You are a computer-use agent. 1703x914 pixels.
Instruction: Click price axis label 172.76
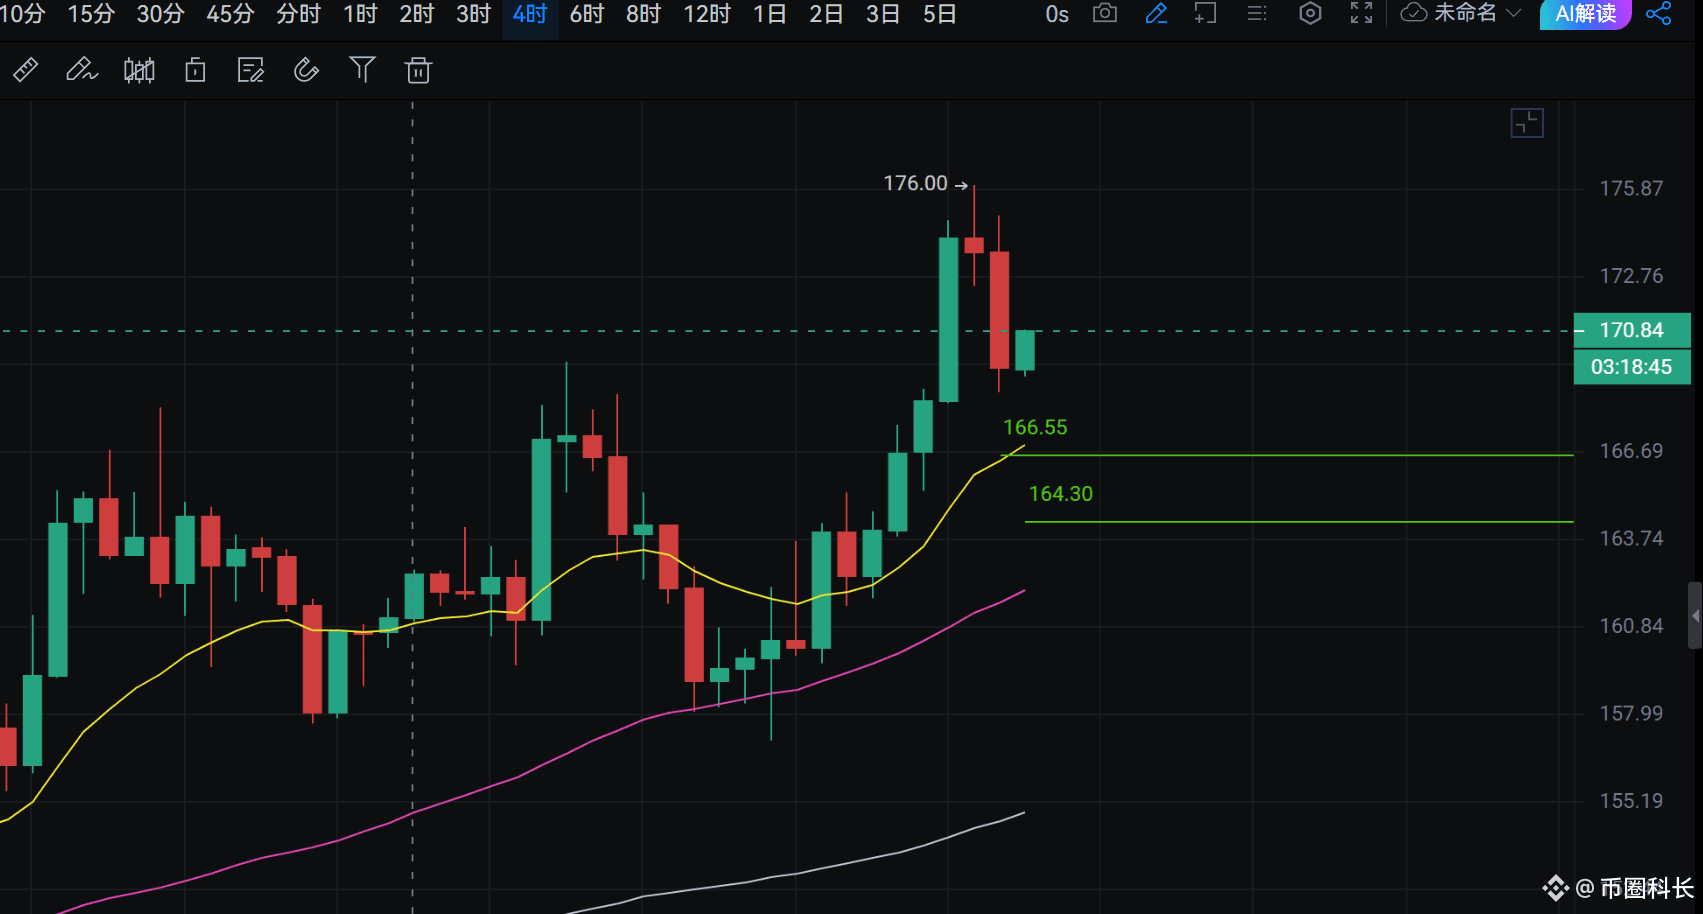pyautogui.click(x=1631, y=276)
